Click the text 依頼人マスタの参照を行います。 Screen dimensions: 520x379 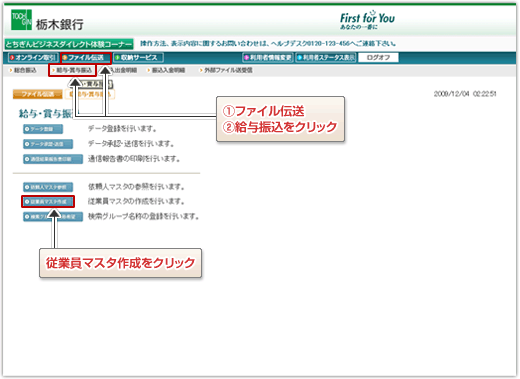[136, 187]
